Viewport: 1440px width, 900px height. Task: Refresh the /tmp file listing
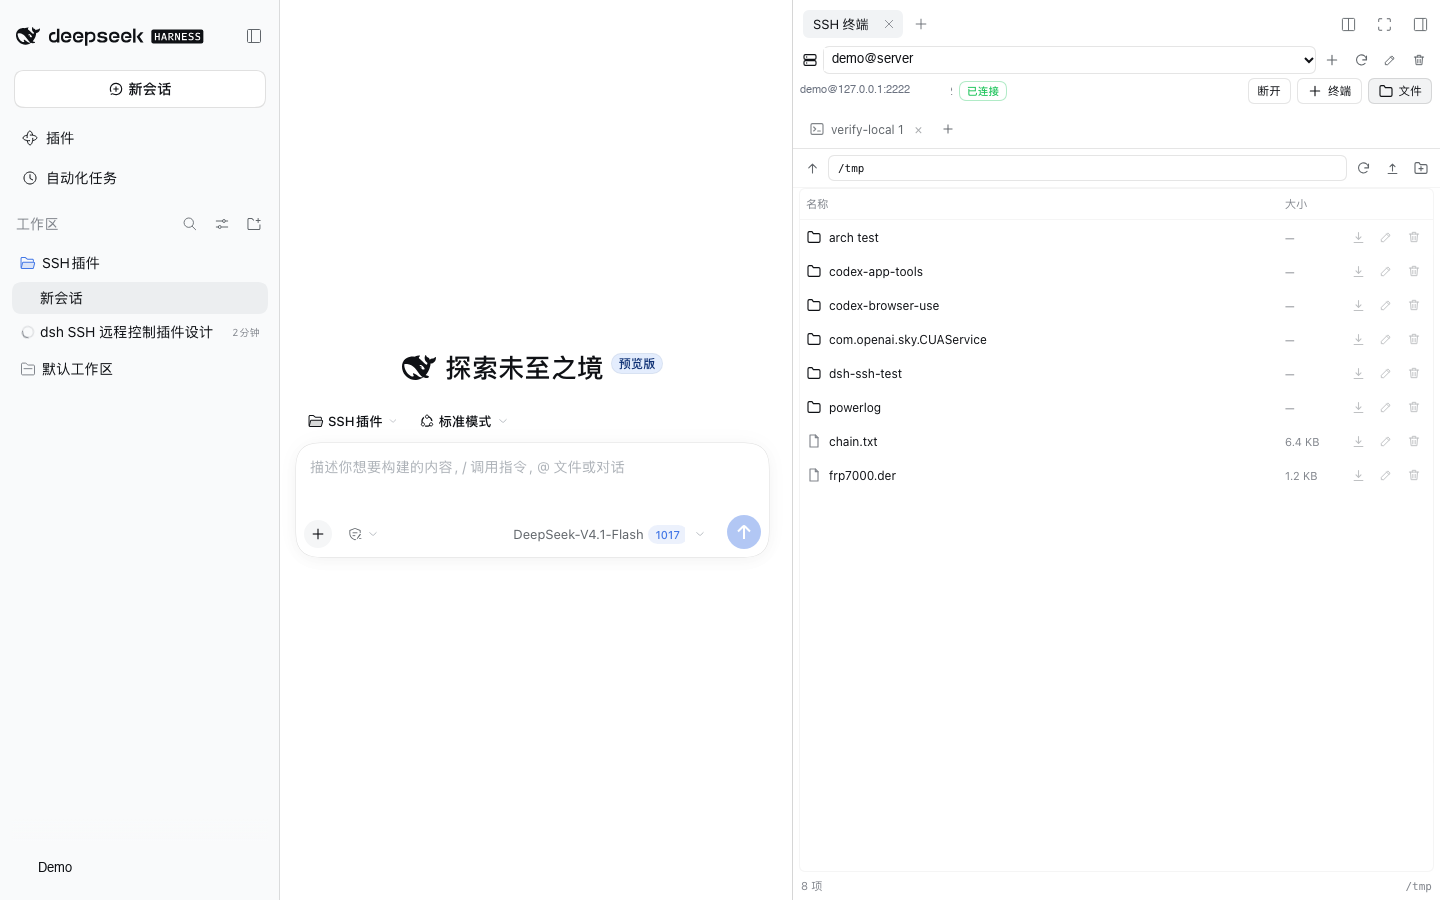[1363, 168]
